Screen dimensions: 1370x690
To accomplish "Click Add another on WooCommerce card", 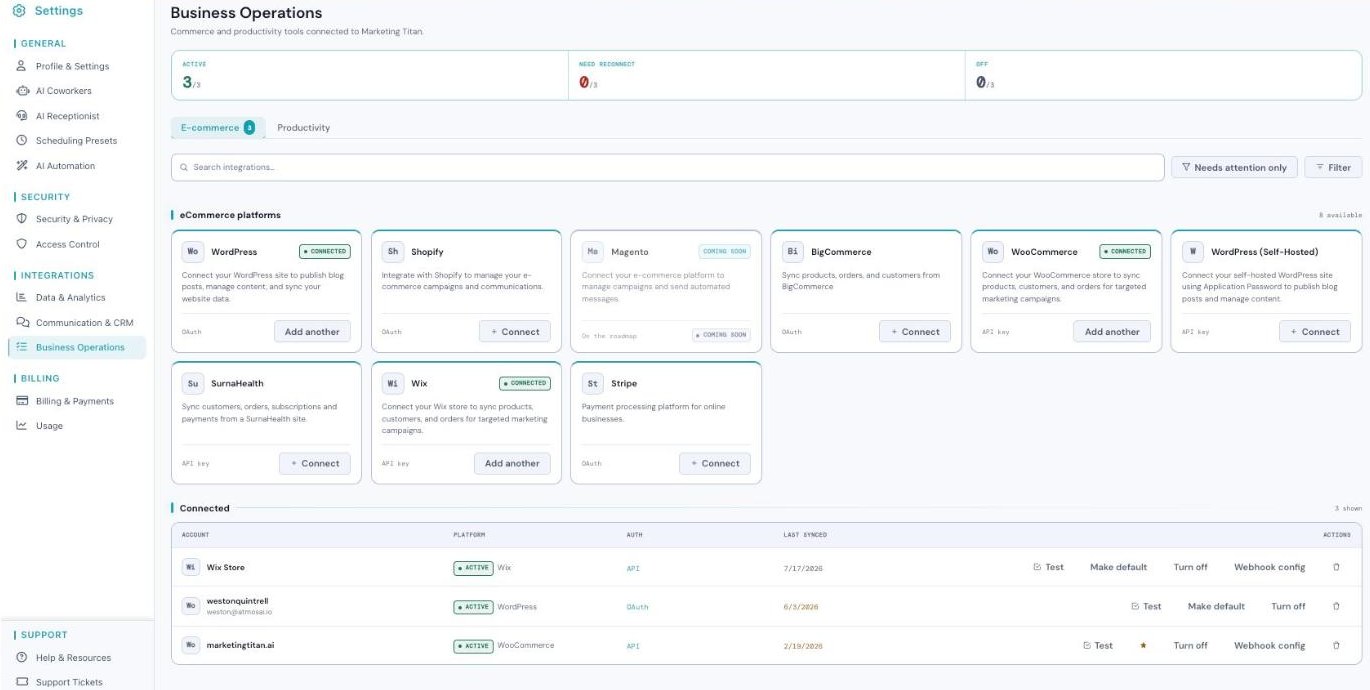I will pyautogui.click(x=1112, y=331).
